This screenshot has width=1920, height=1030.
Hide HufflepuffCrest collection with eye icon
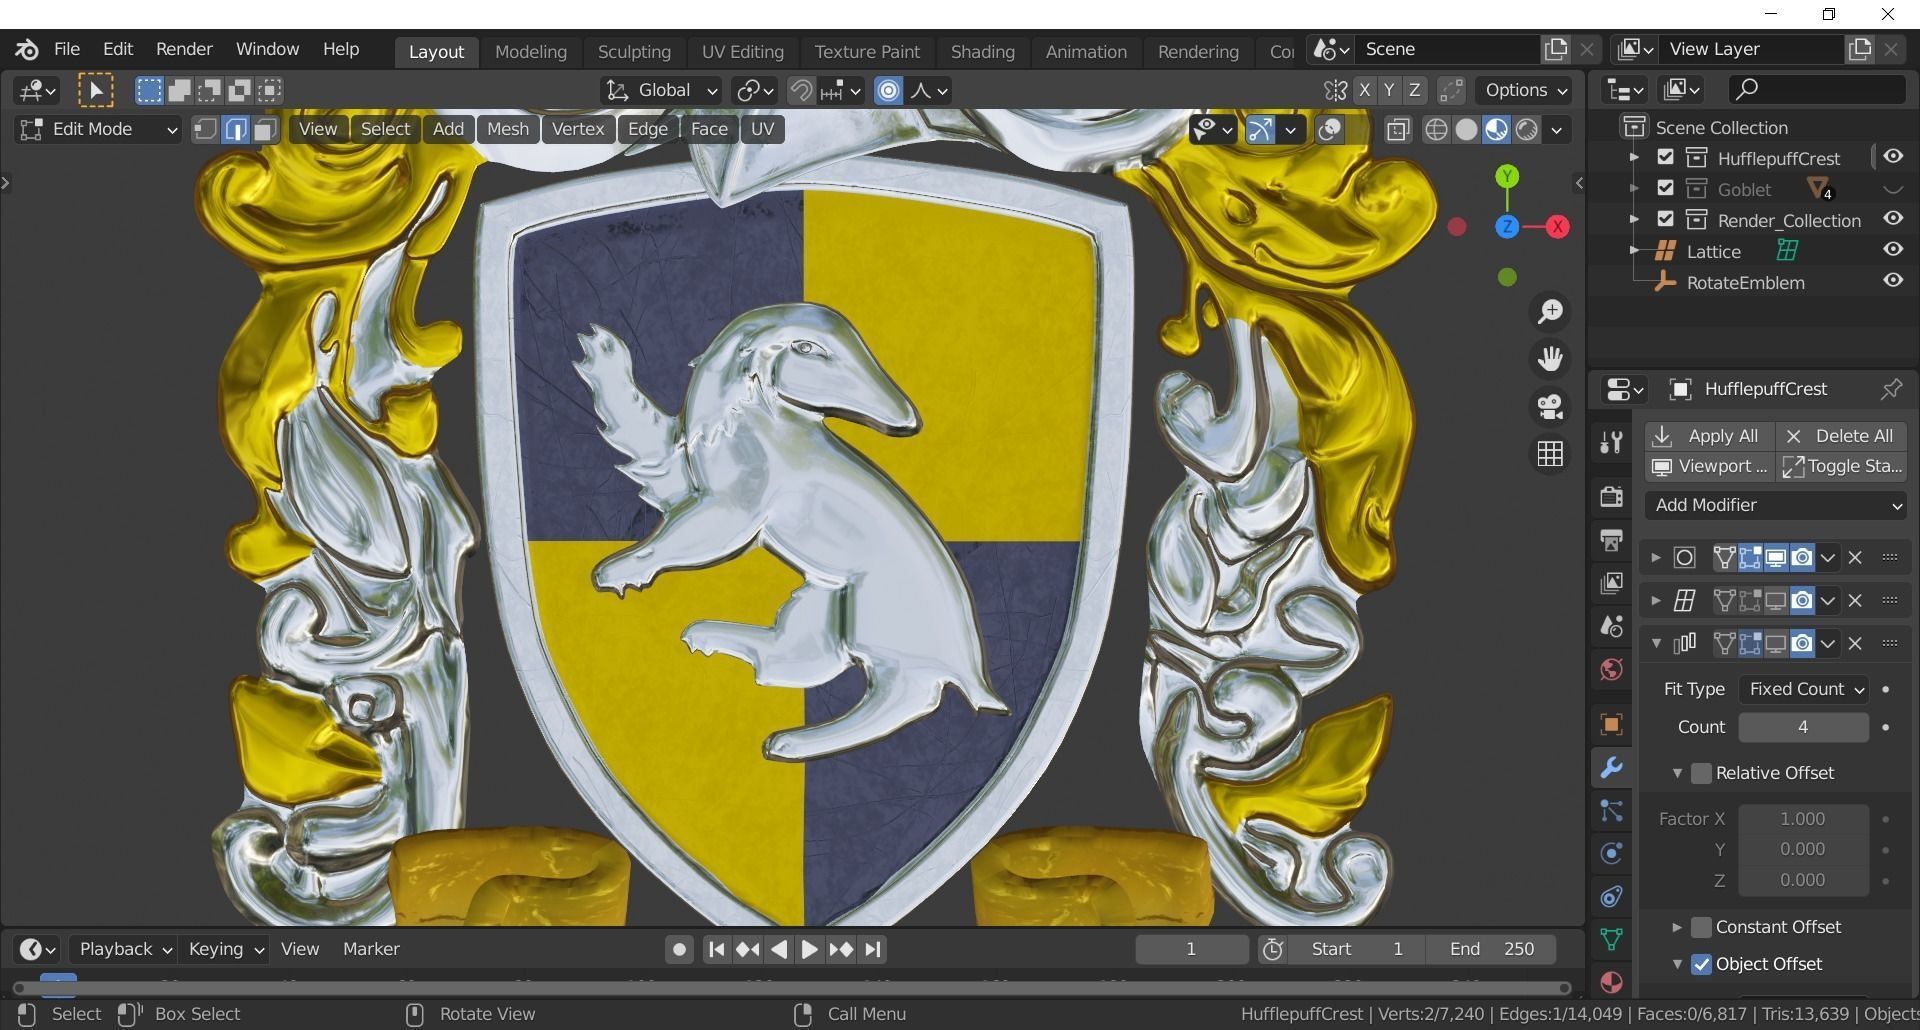point(1892,157)
